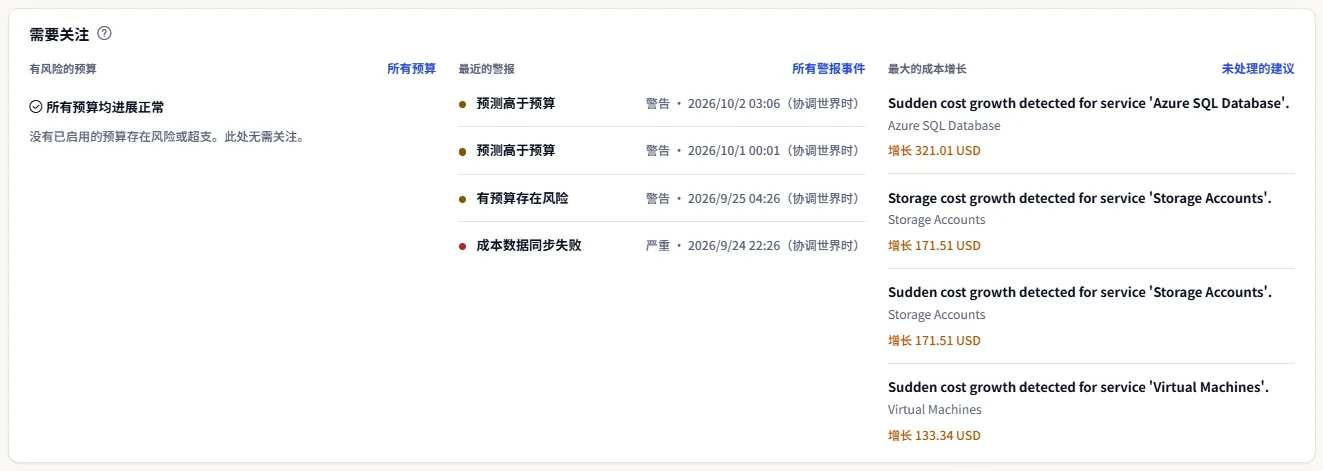Click the 所有预算均进展正常 status text
Viewport: 1323px width, 471px height.
point(105,106)
